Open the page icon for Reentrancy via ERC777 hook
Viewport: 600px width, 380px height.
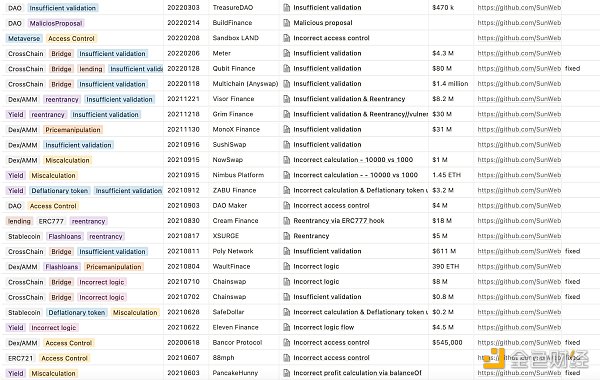click(286, 220)
